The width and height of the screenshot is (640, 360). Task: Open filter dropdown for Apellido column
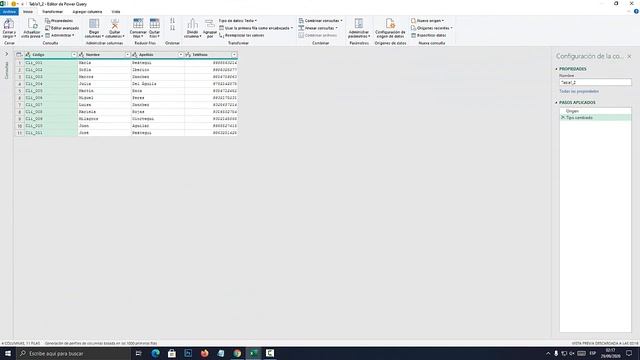pos(181,55)
